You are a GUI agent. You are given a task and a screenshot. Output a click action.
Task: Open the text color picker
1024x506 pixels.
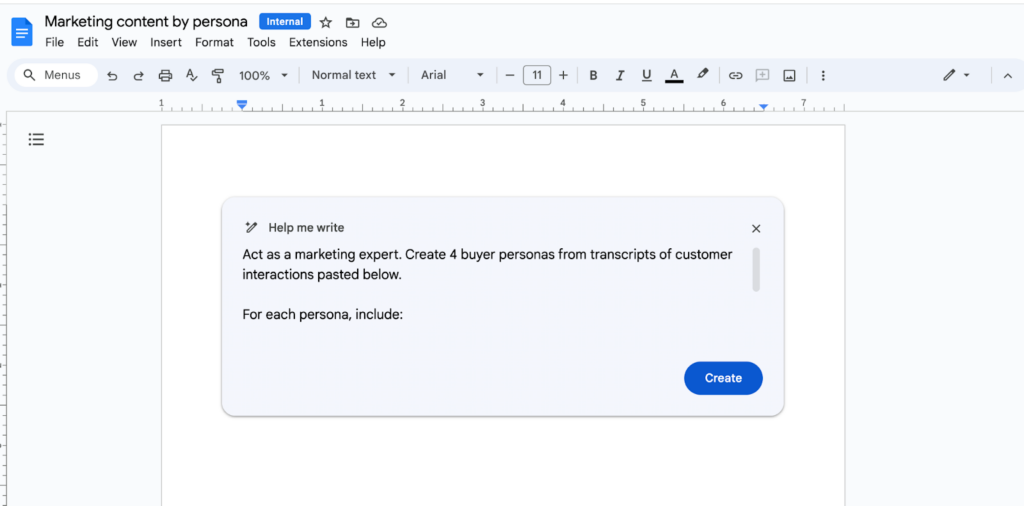tap(674, 76)
